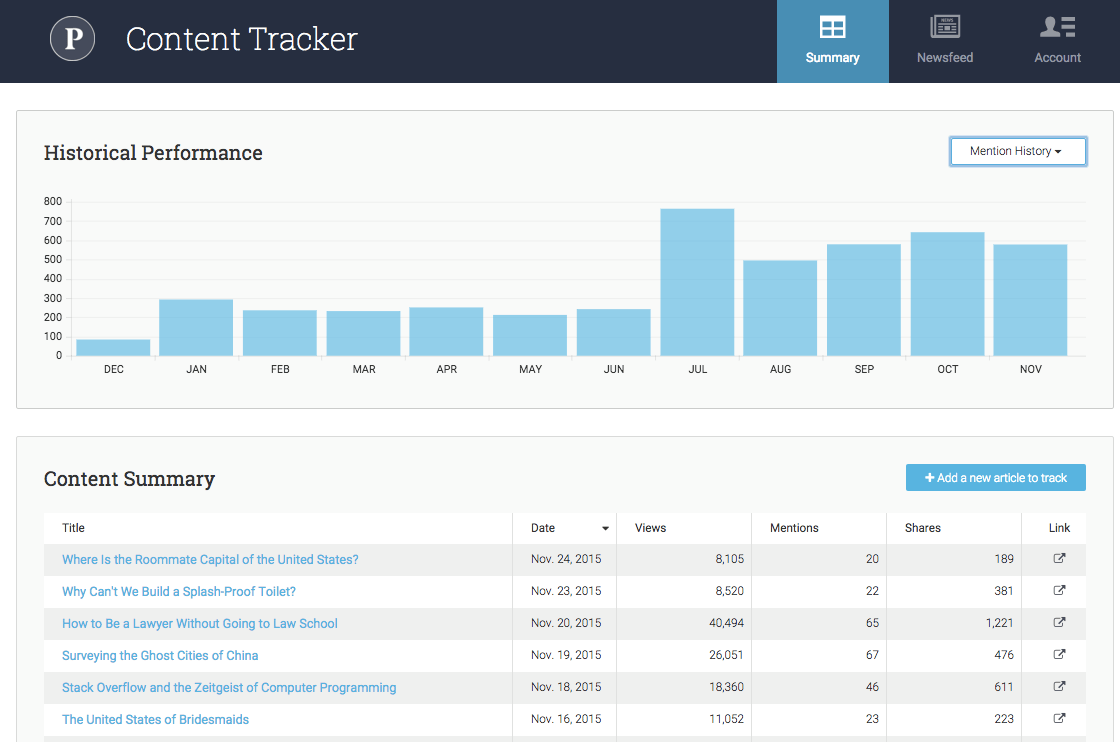The width and height of the screenshot is (1120, 742).
Task: Click the Shares column header
Action: 923,528
